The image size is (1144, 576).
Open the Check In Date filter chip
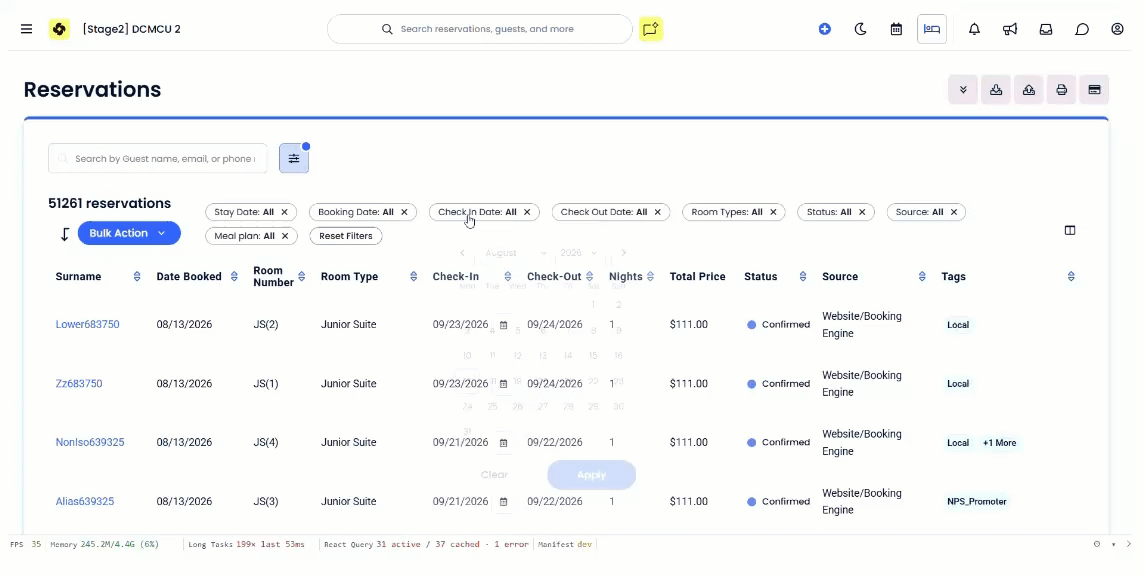(477, 212)
